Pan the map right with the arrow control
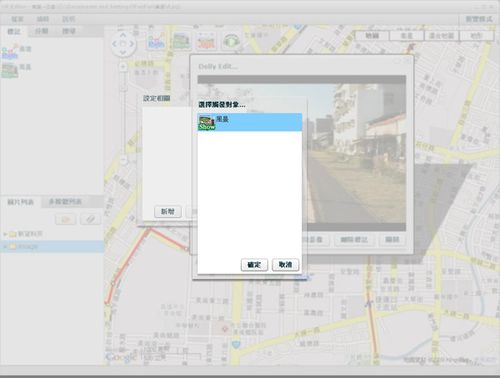This screenshot has width=500, height=378. (x=131, y=44)
